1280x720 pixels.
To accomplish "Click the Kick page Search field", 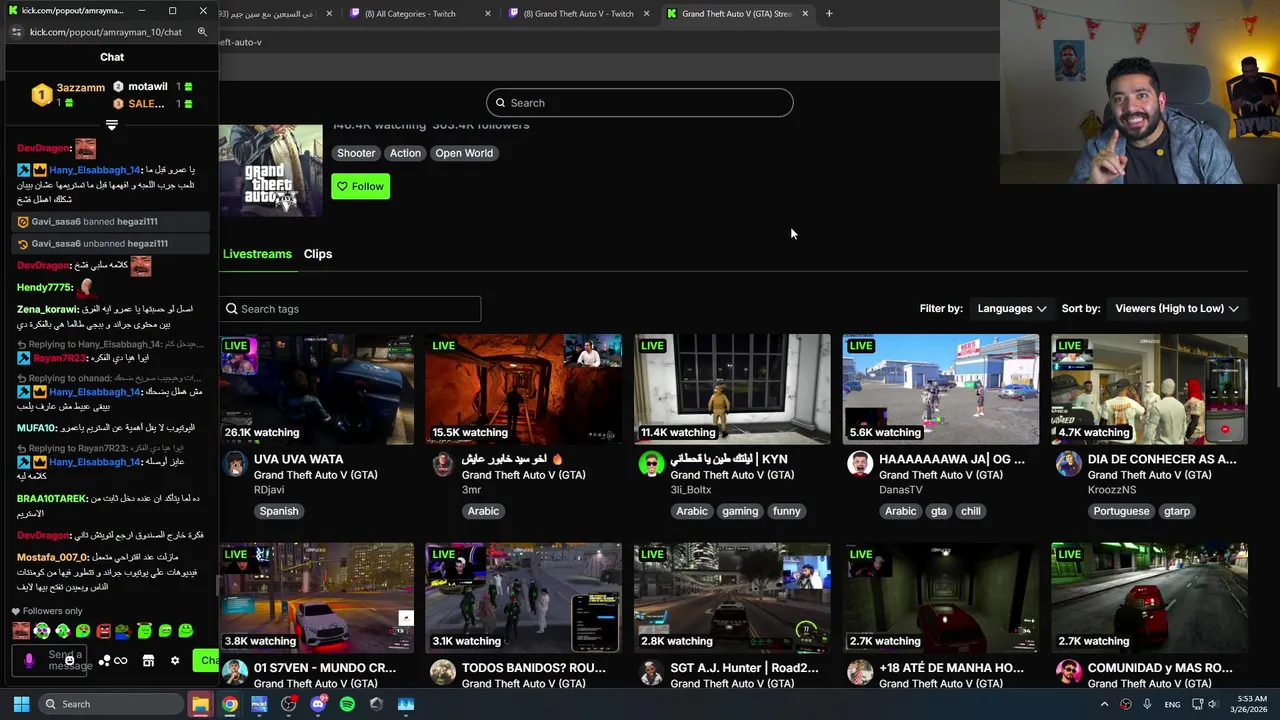I will click(639, 103).
